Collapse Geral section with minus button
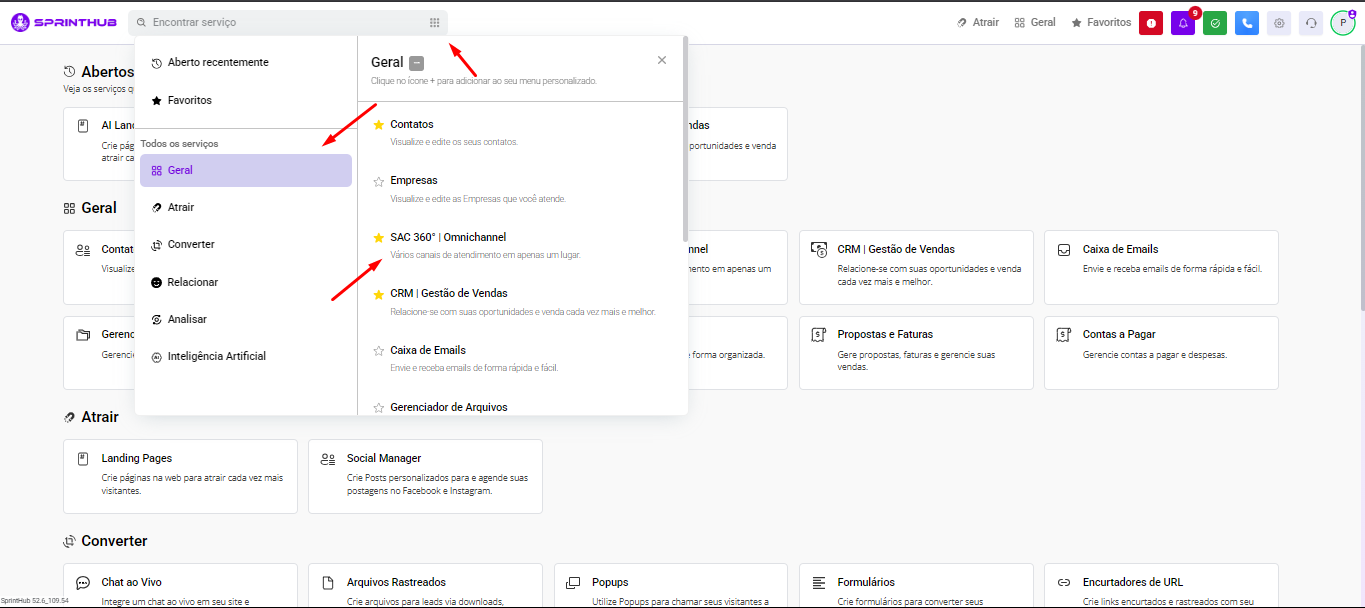This screenshot has width=1365, height=608. click(417, 63)
